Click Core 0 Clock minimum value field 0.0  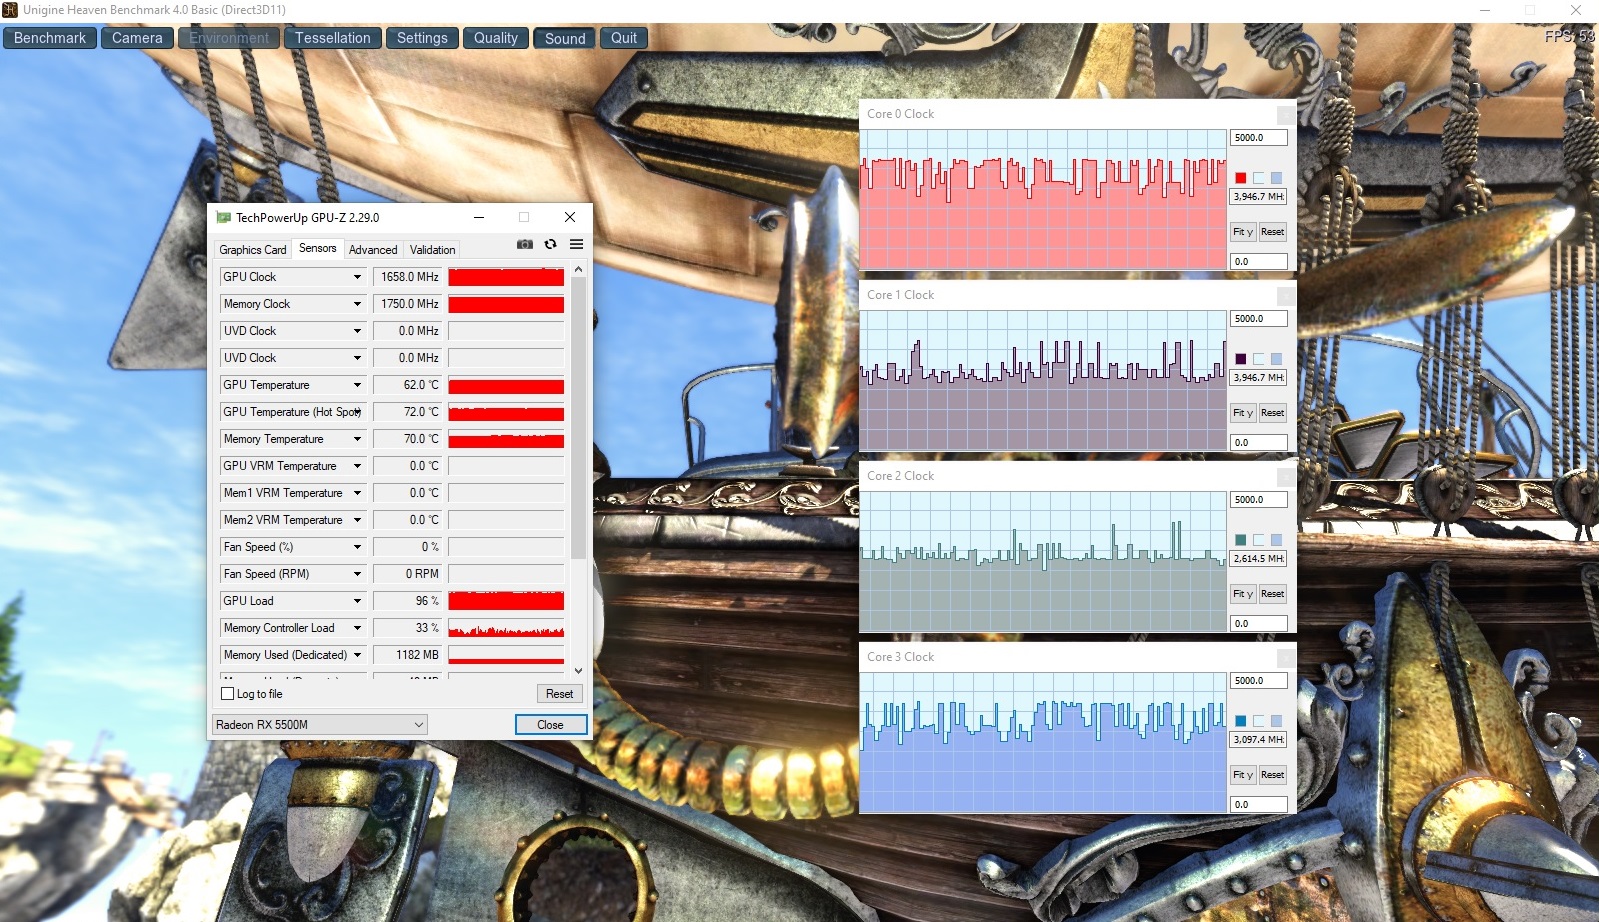coord(1258,262)
